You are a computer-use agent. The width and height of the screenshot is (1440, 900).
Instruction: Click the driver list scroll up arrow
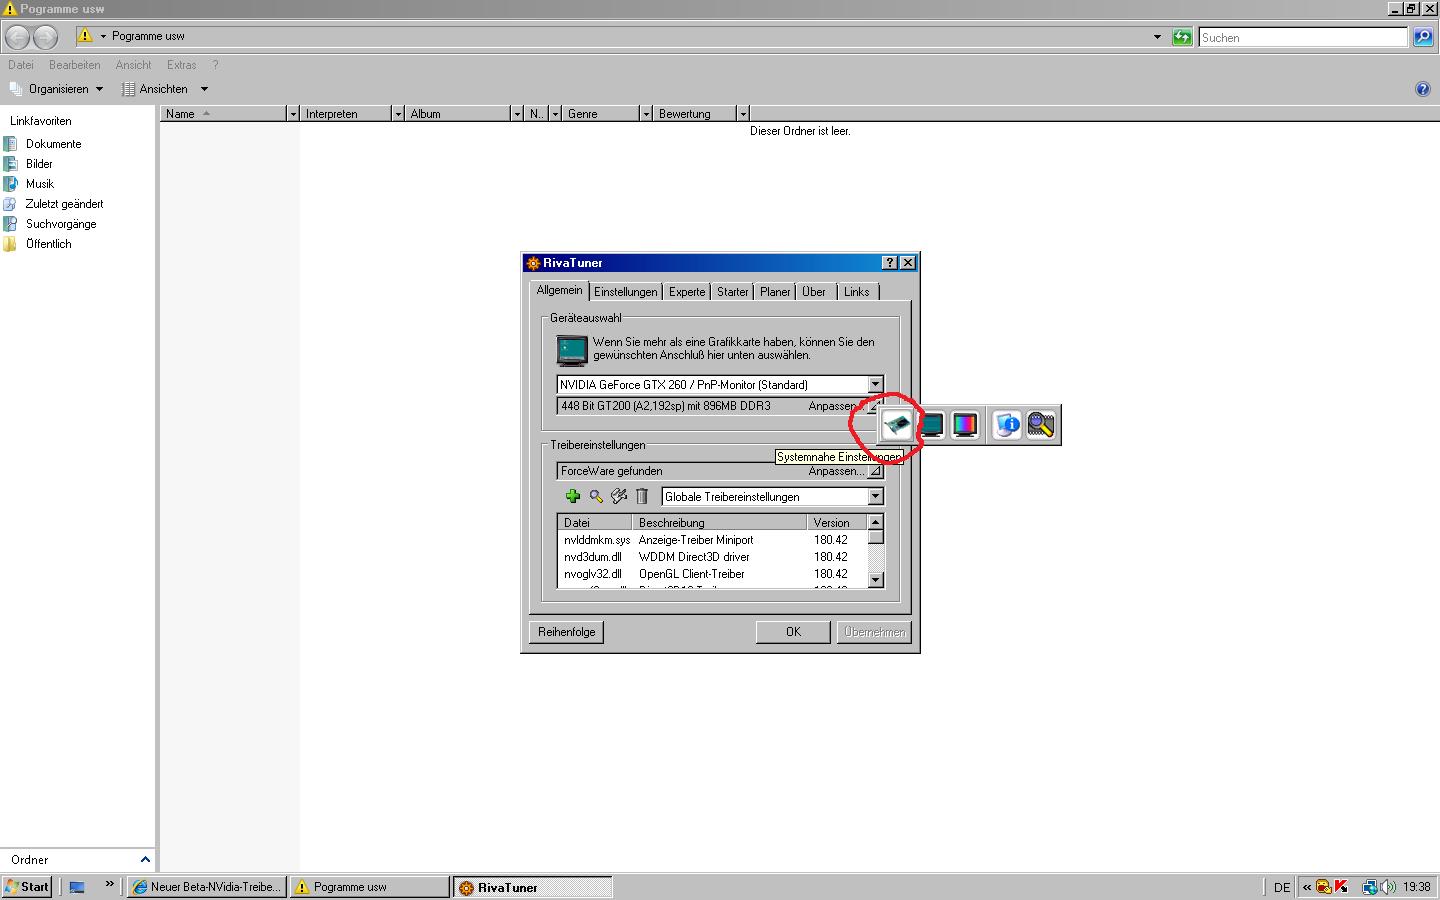(876, 522)
